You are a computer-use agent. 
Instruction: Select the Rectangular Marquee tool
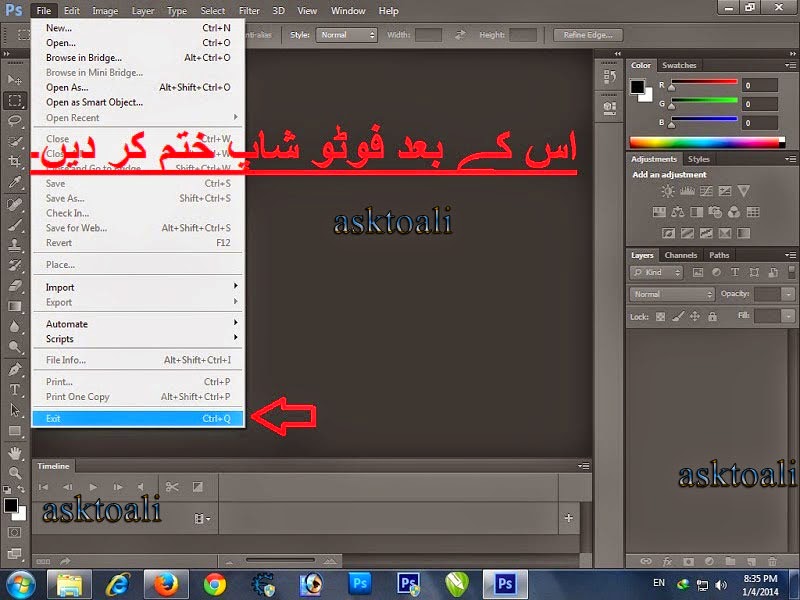15,101
